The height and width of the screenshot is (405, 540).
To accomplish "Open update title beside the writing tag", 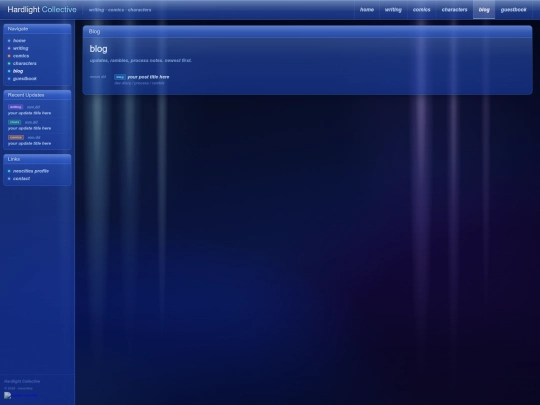I will (x=30, y=113).
